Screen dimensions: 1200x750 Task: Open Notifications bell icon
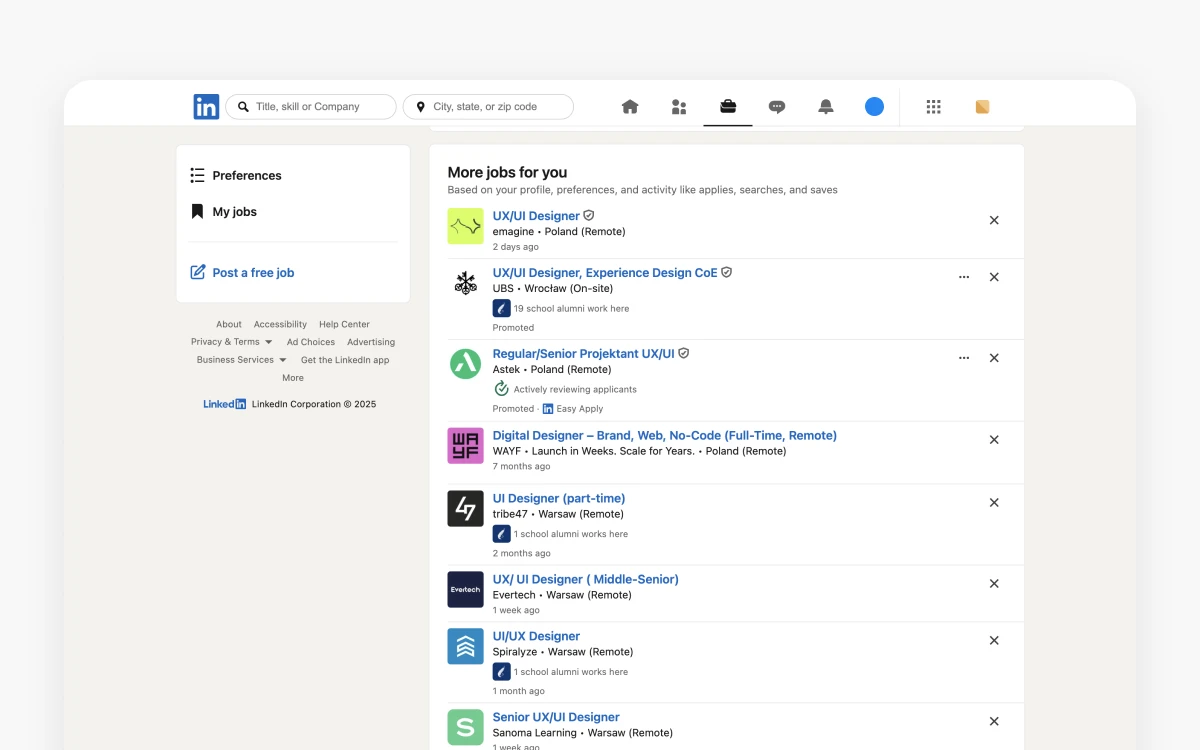pyautogui.click(x=826, y=107)
